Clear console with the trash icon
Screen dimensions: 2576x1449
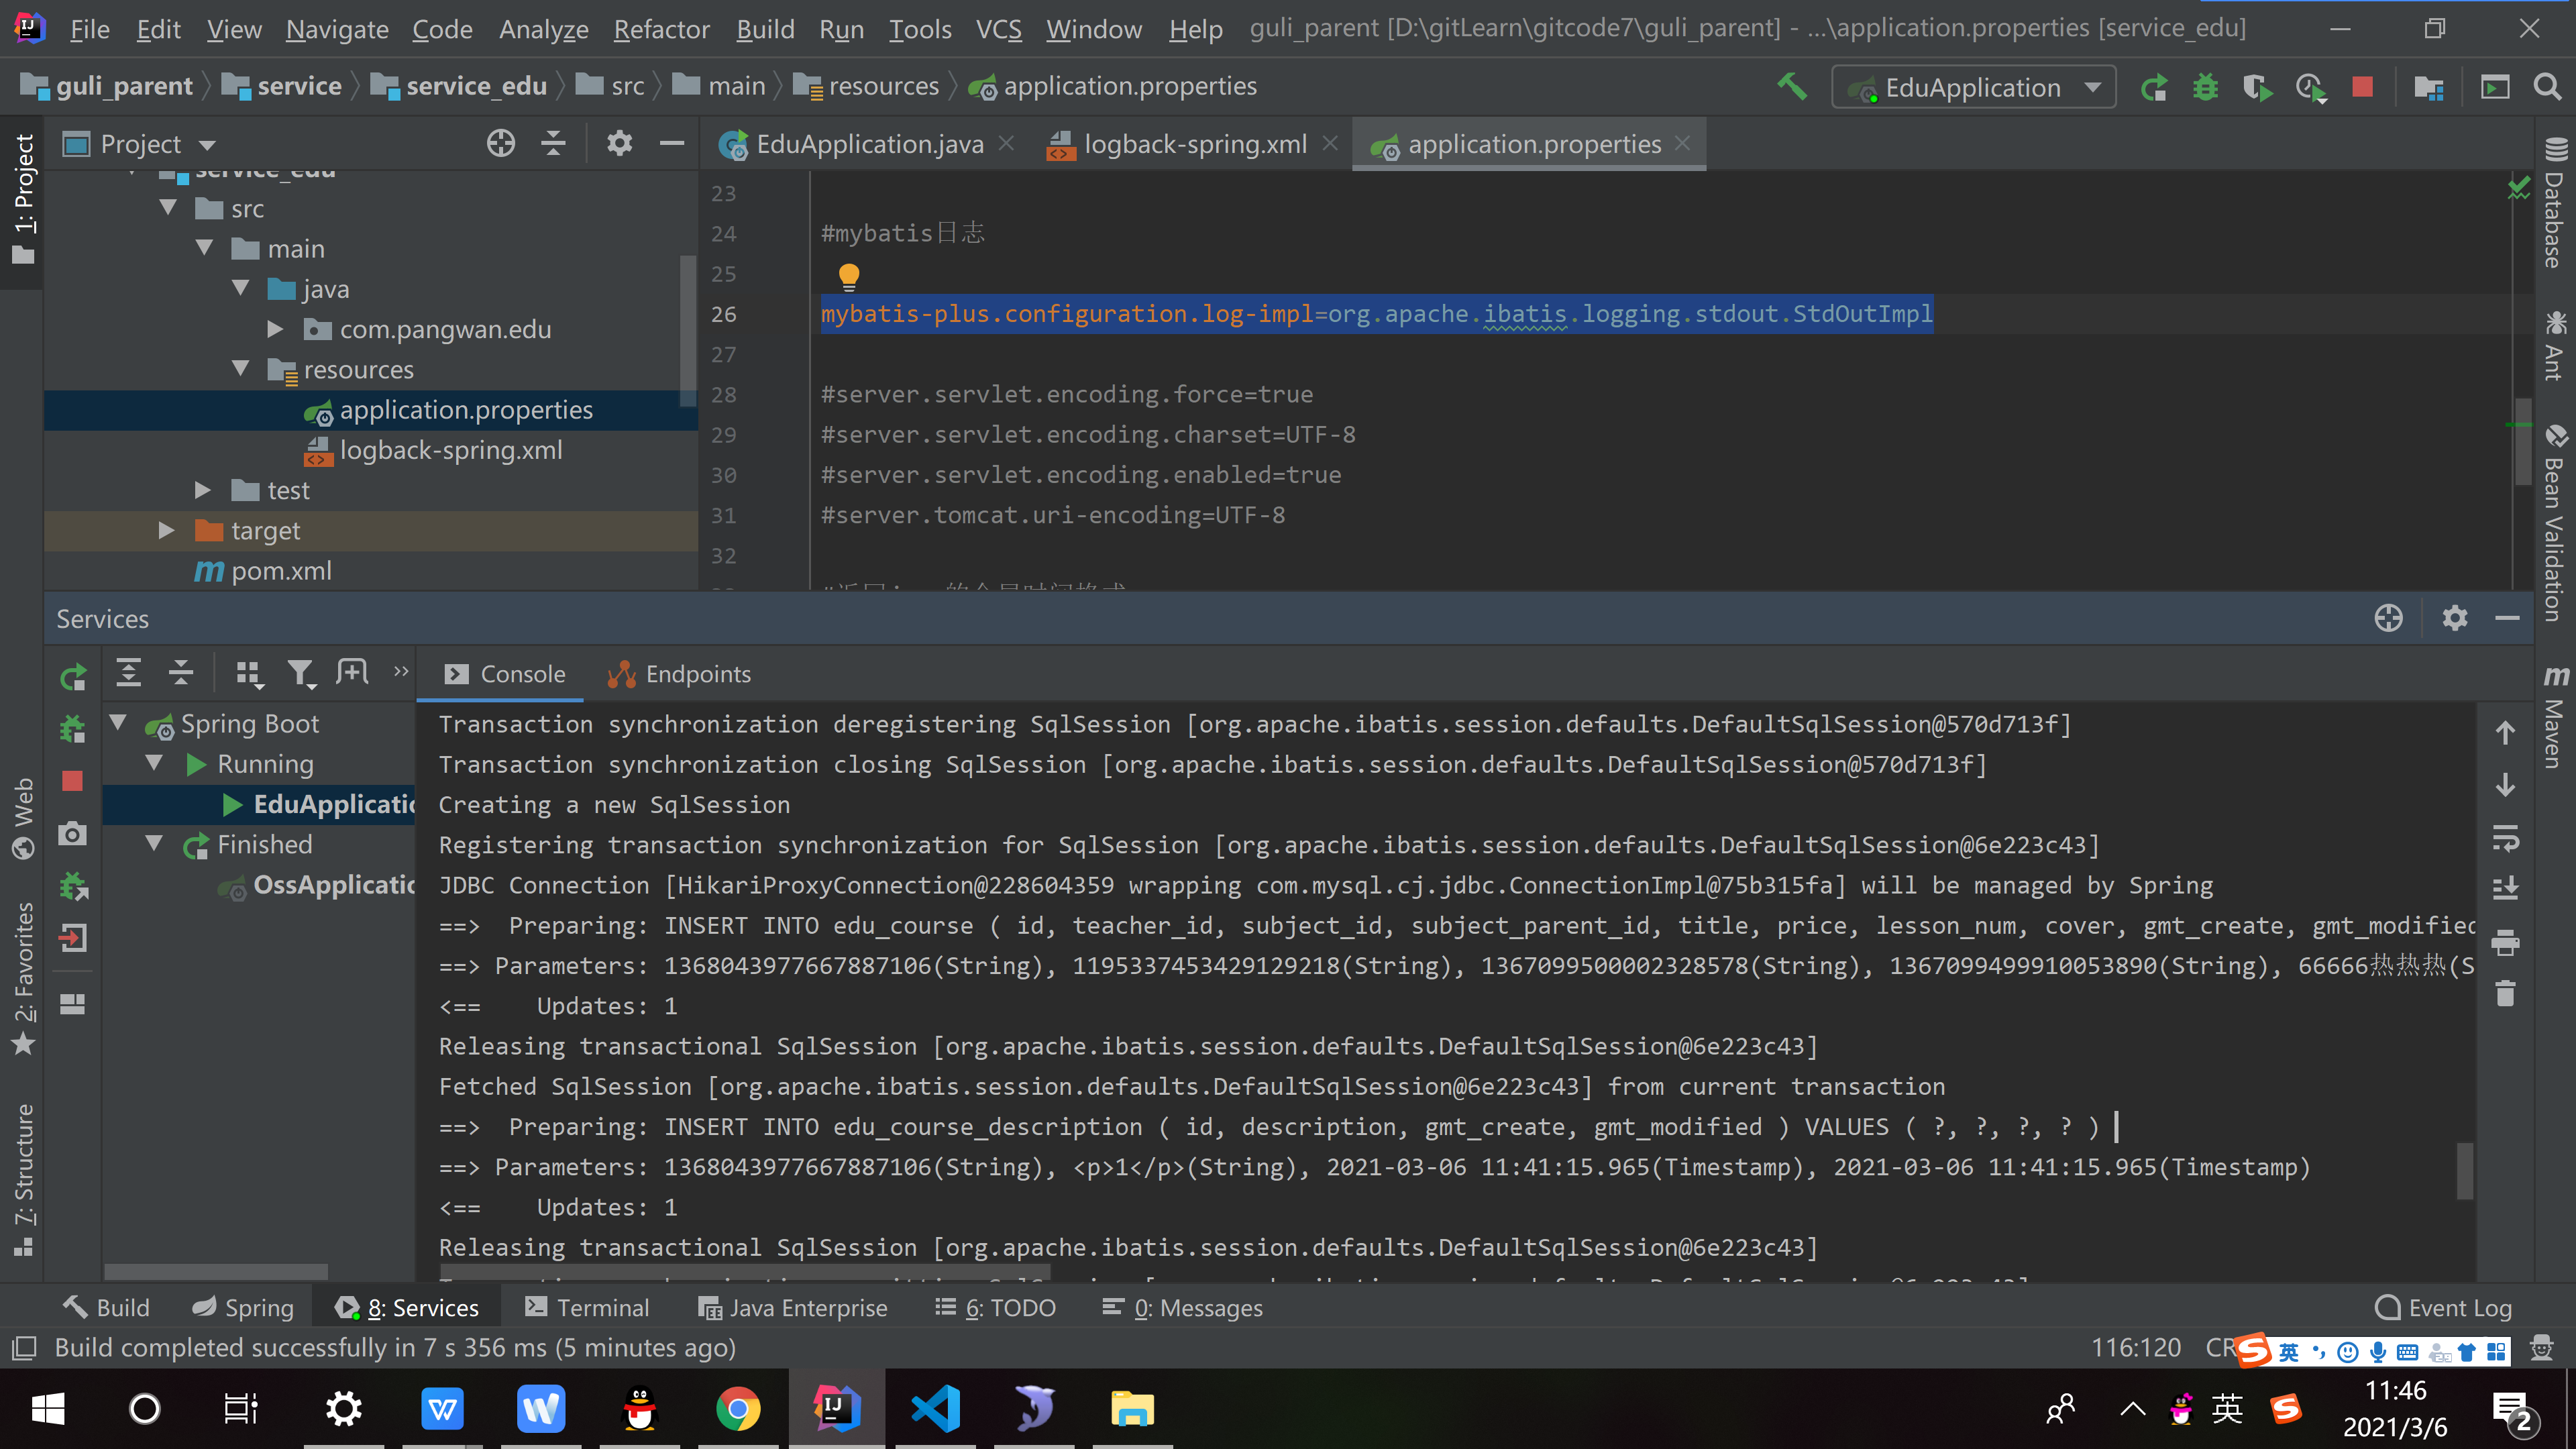click(2505, 994)
